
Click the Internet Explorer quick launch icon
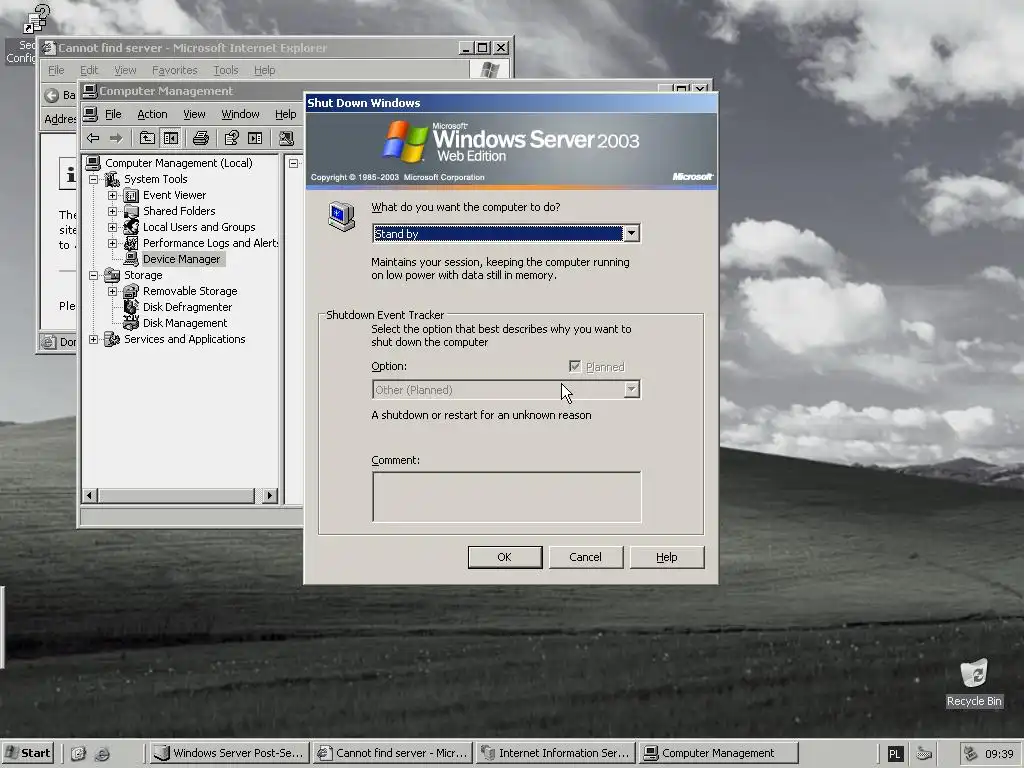[102, 754]
